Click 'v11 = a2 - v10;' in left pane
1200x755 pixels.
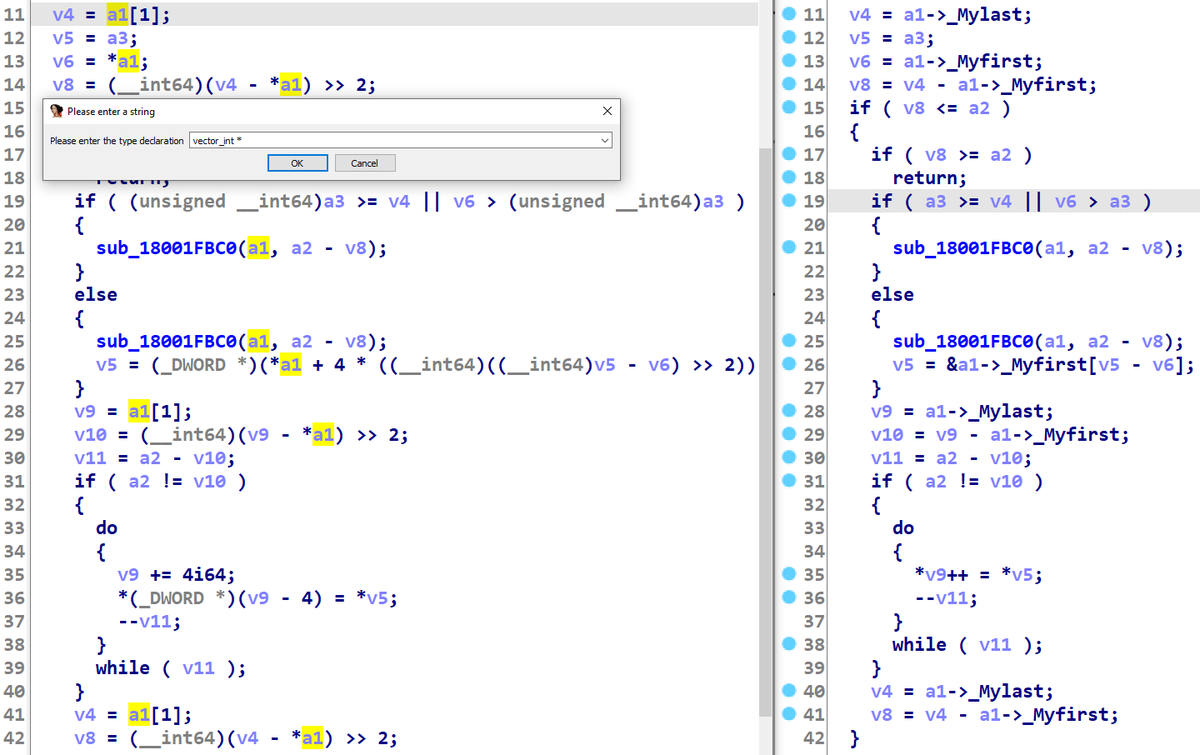pyautogui.click(x=155, y=458)
